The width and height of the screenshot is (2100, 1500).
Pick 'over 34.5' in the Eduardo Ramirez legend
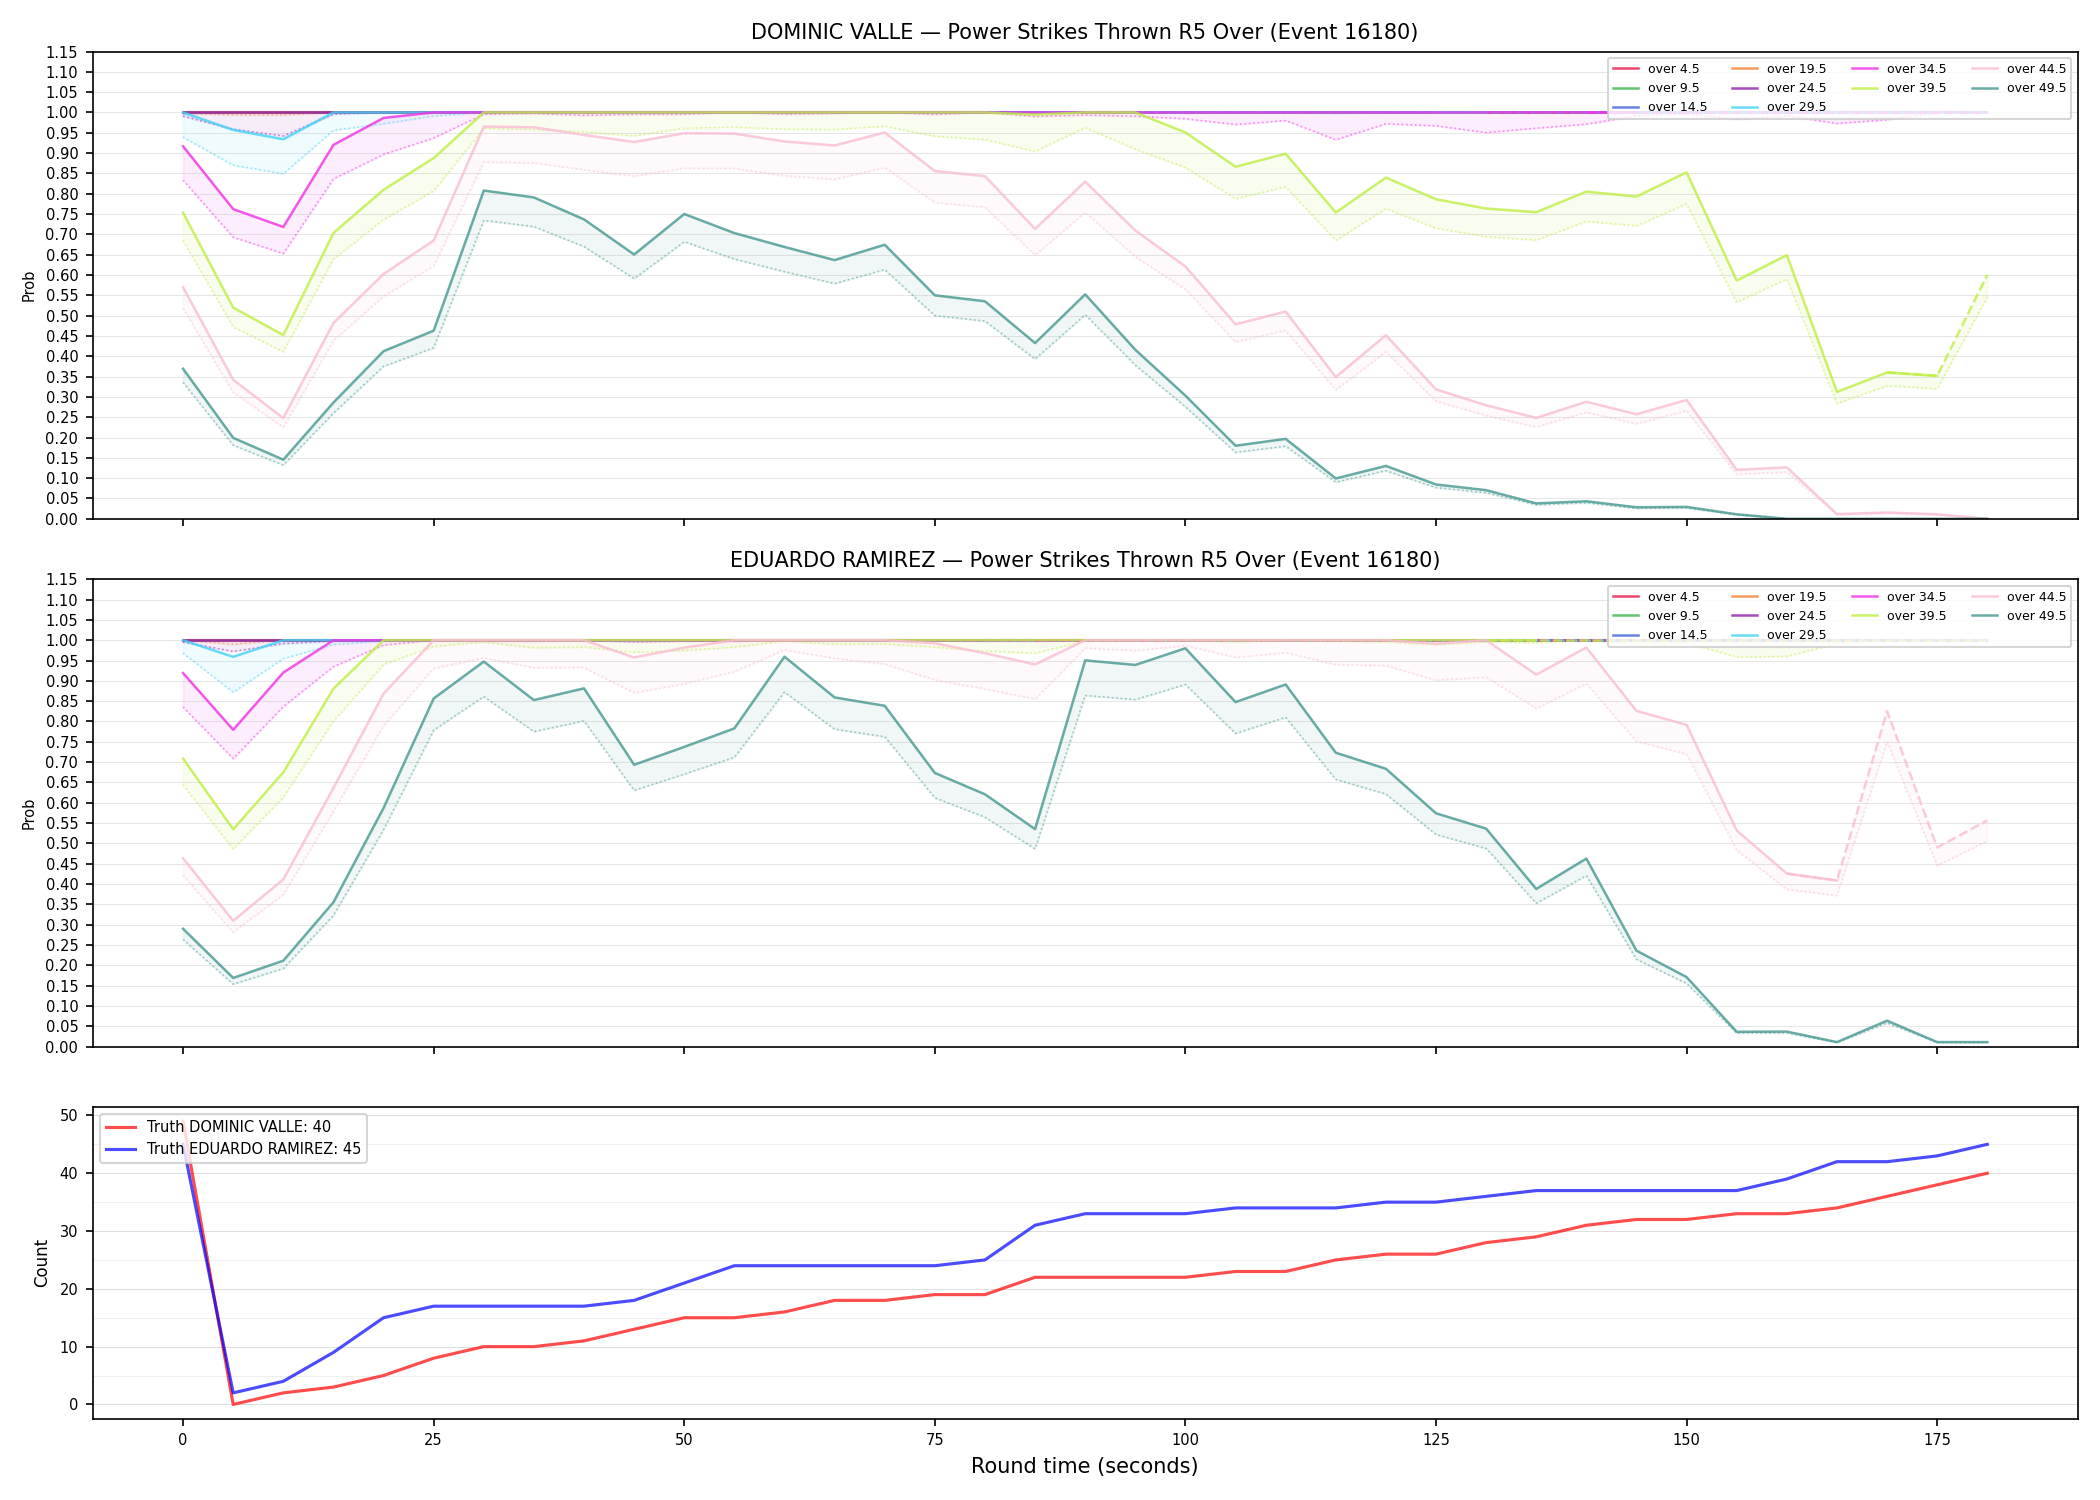1916,597
